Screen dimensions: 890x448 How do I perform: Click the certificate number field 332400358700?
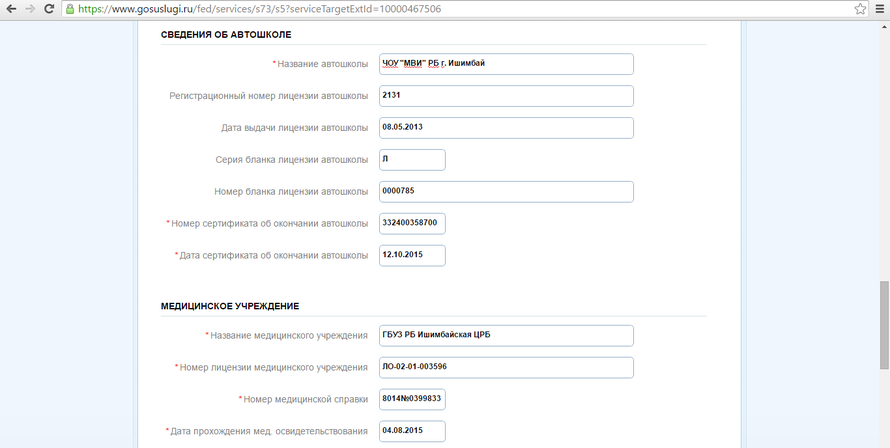pyautogui.click(x=412, y=223)
